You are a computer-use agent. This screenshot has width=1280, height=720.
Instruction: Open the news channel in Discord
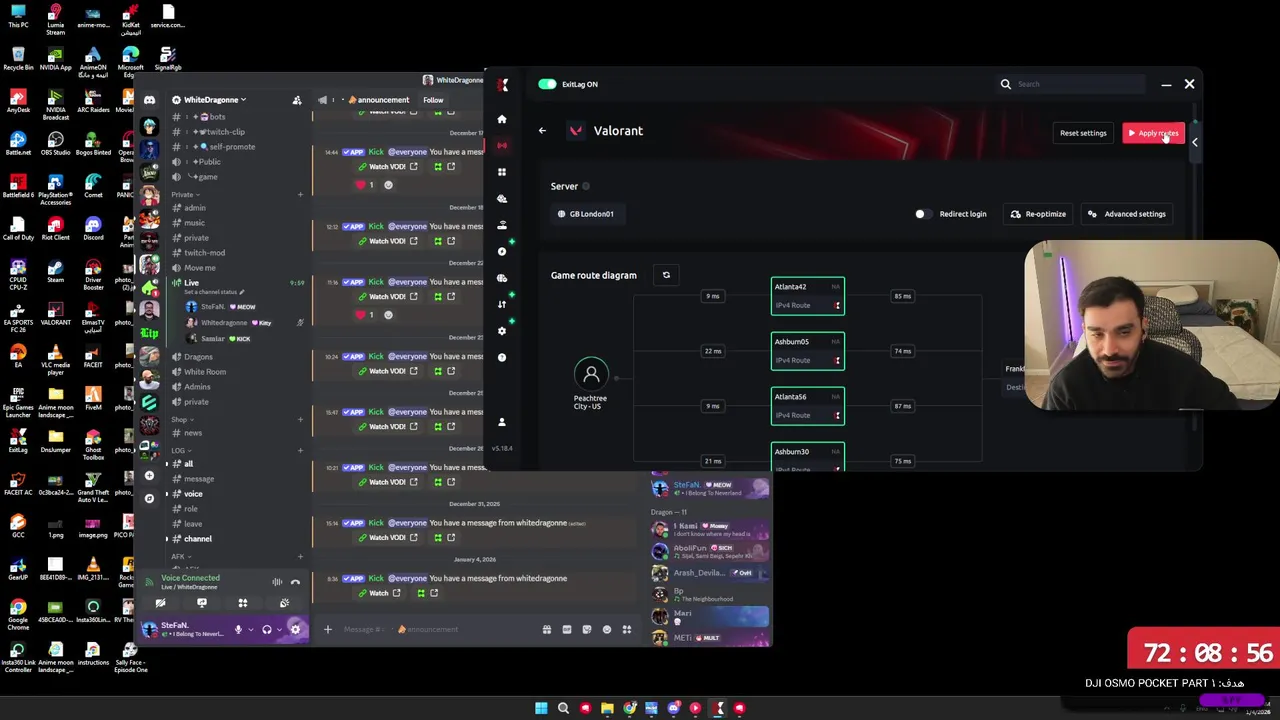point(193,433)
